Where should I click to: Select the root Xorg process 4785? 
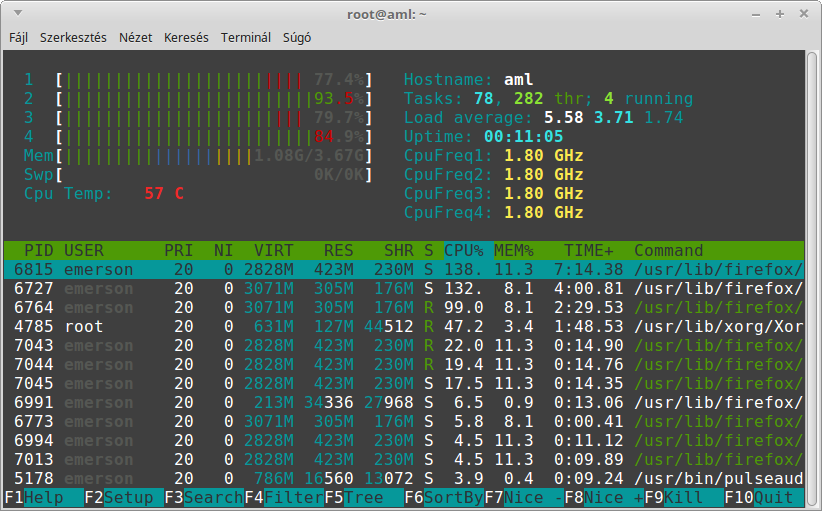tap(404, 327)
